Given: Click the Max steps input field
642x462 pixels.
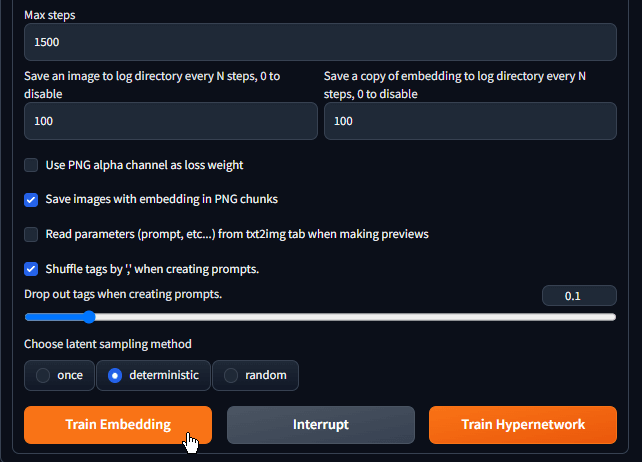Looking at the screenshot, I should (x=320, y=42).
